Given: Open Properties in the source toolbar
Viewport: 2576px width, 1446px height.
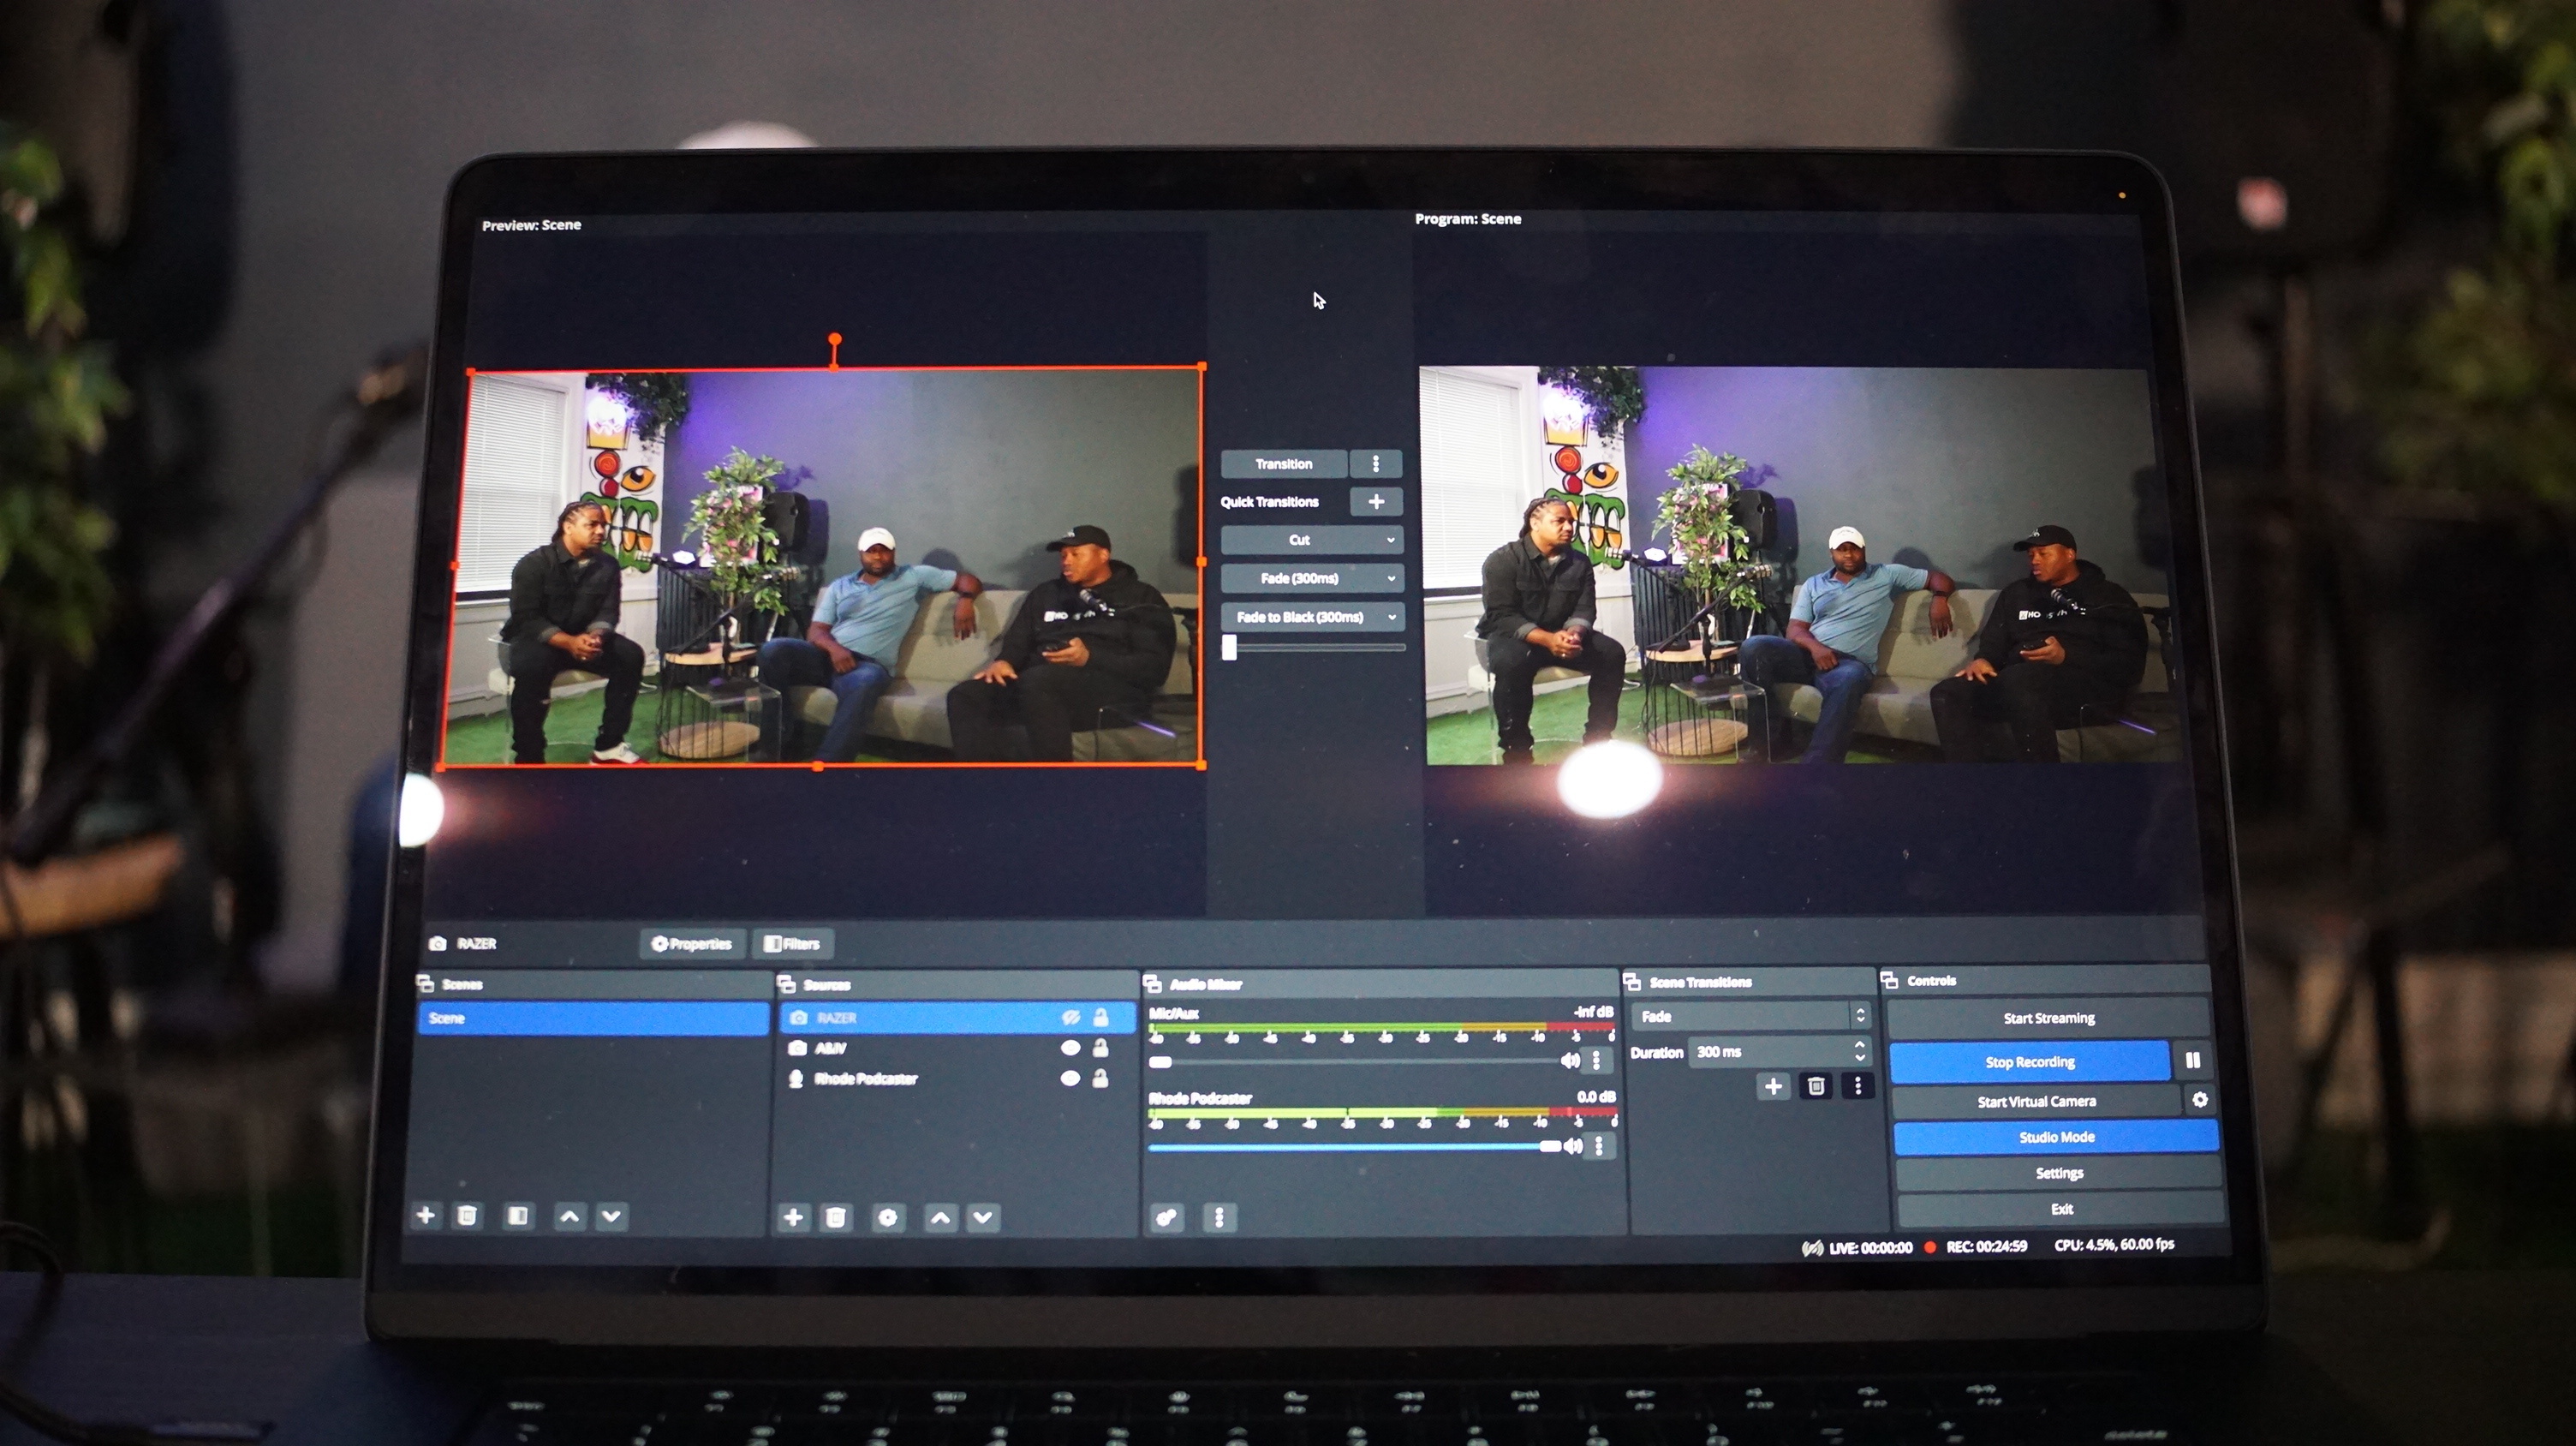Looking at the screenshot, I should point(692,943).
